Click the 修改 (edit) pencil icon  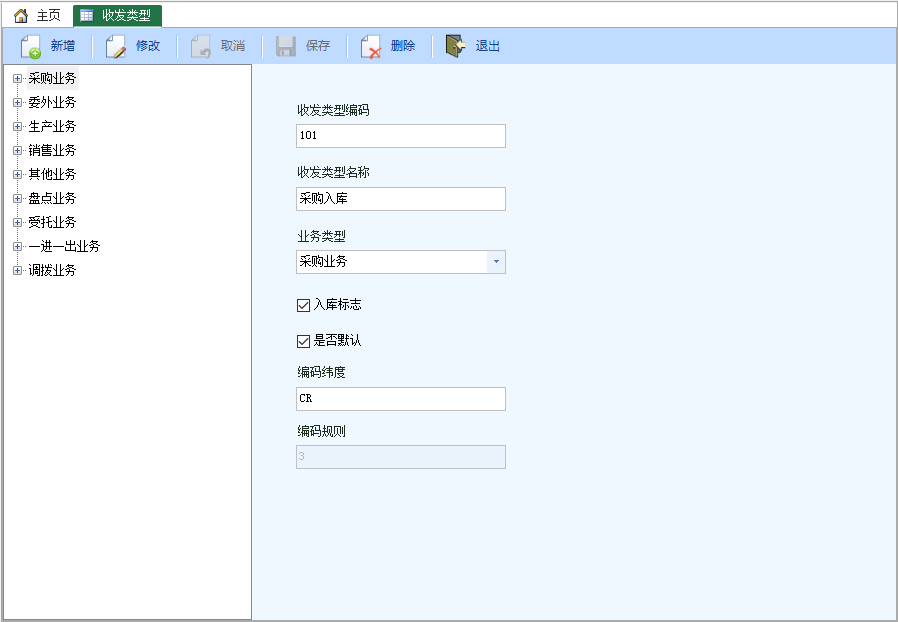pyautogui.click(x=116, y=46)
